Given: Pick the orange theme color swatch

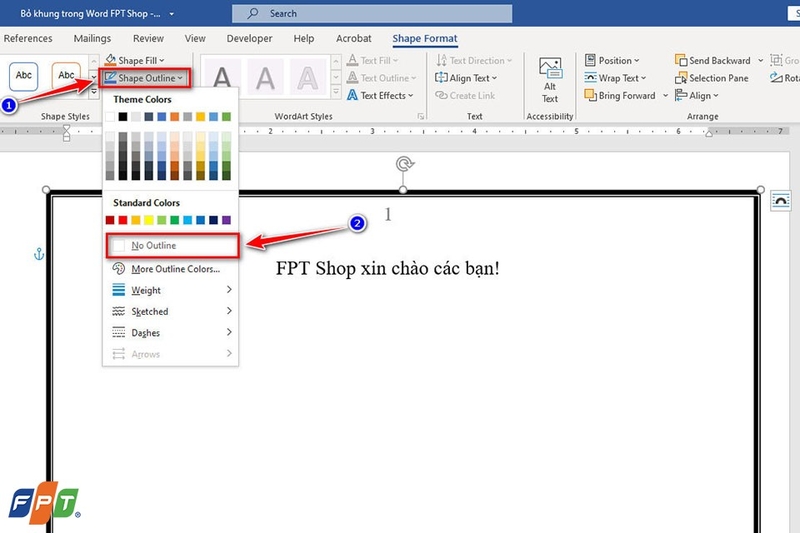Looking at the screenshot, I should [x=174, y=117].
